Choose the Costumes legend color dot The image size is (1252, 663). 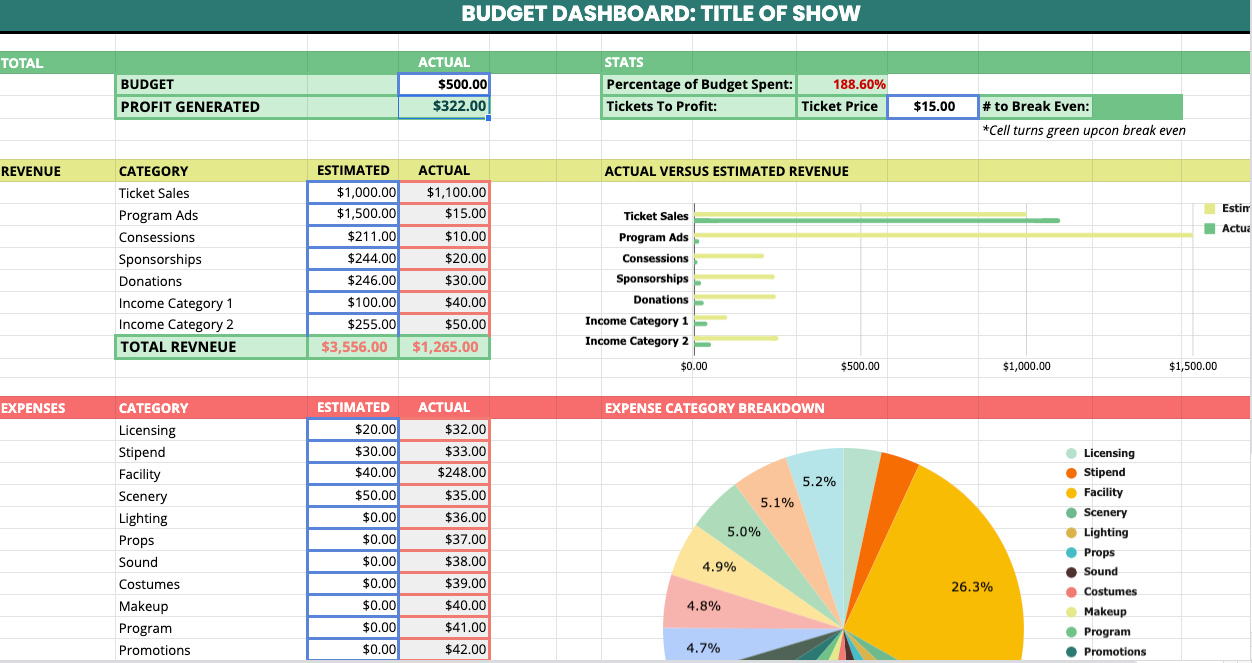click(1071, 592)
